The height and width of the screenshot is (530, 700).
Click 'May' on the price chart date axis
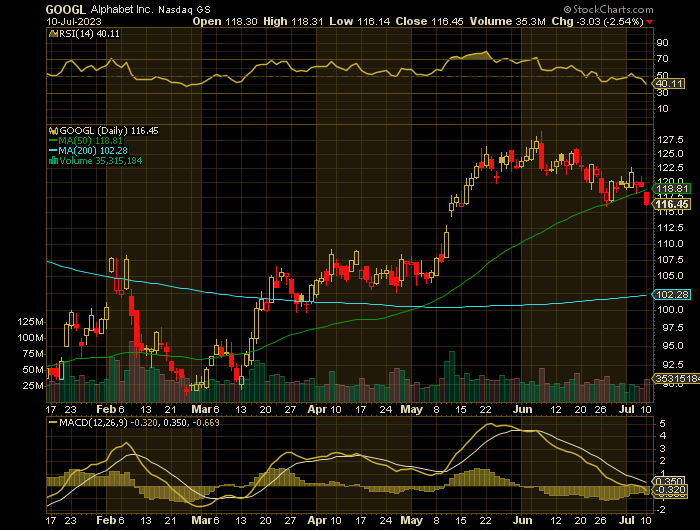point(411,409)
